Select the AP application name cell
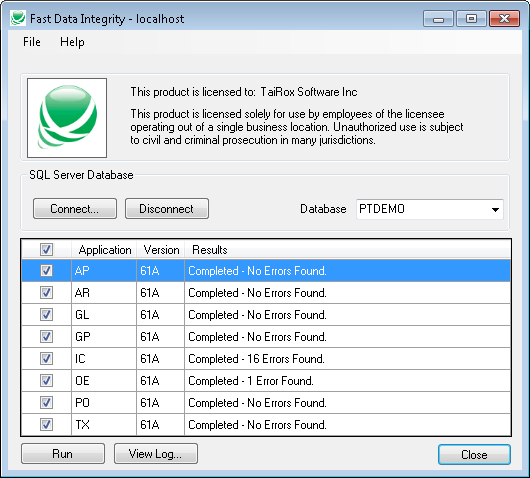The image size is (530, 478). (x=104, y=270)
